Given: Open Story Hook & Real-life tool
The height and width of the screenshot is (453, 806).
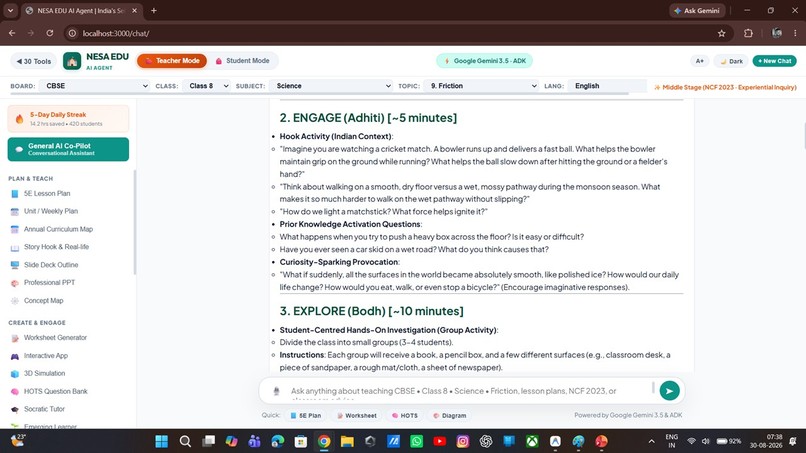Looking at the screenshot, I should coord(56,247).
